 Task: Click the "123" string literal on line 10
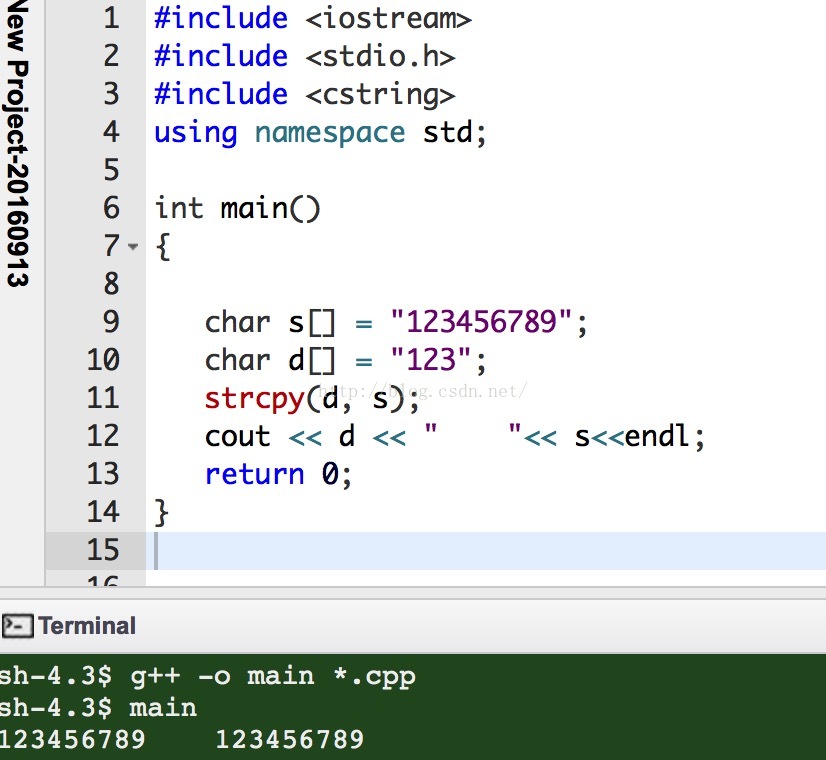point(430,360)
